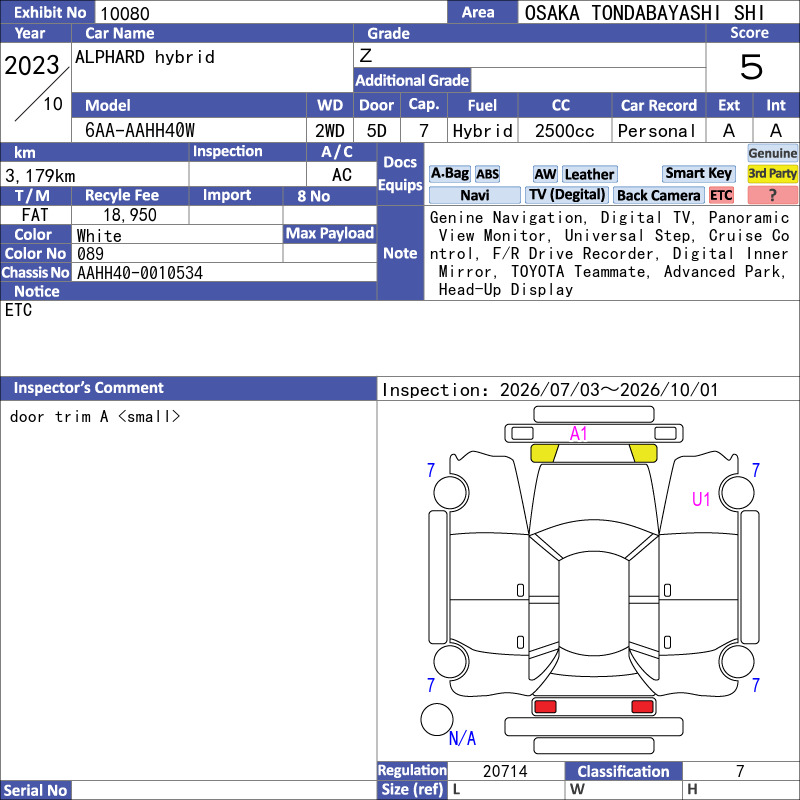Select the AW equipment badge
This screenshot has height=800, width=800.
coord(545,174)
